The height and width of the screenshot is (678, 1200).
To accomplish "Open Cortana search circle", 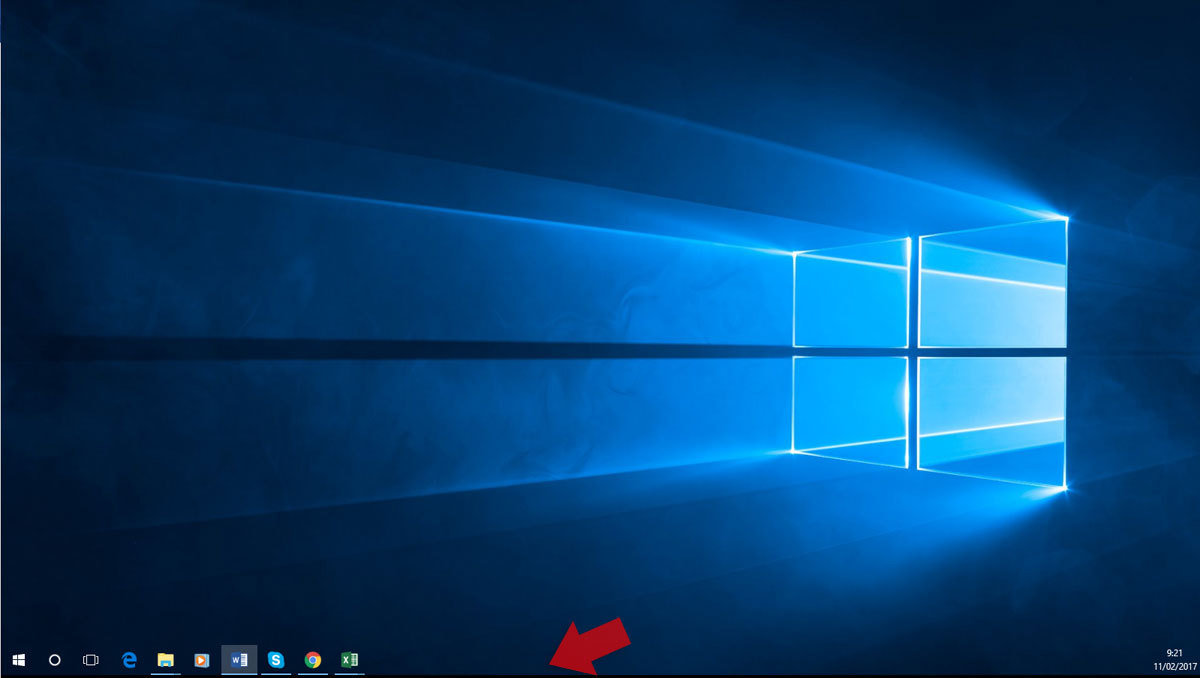I will click(x=55, y=660).
